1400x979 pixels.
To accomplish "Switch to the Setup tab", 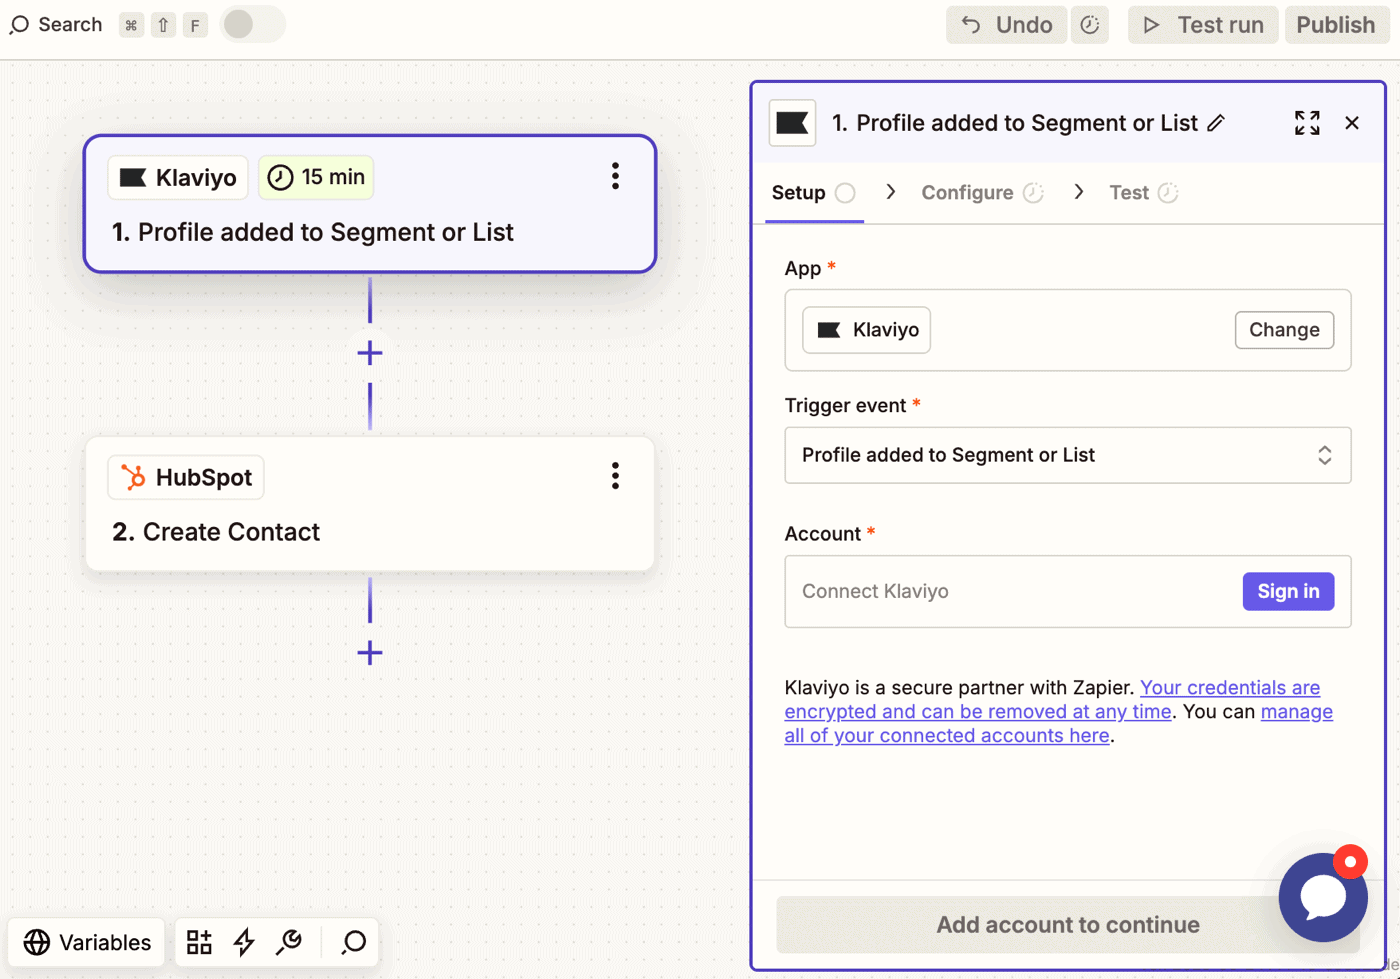I will (x=814, y=193).
